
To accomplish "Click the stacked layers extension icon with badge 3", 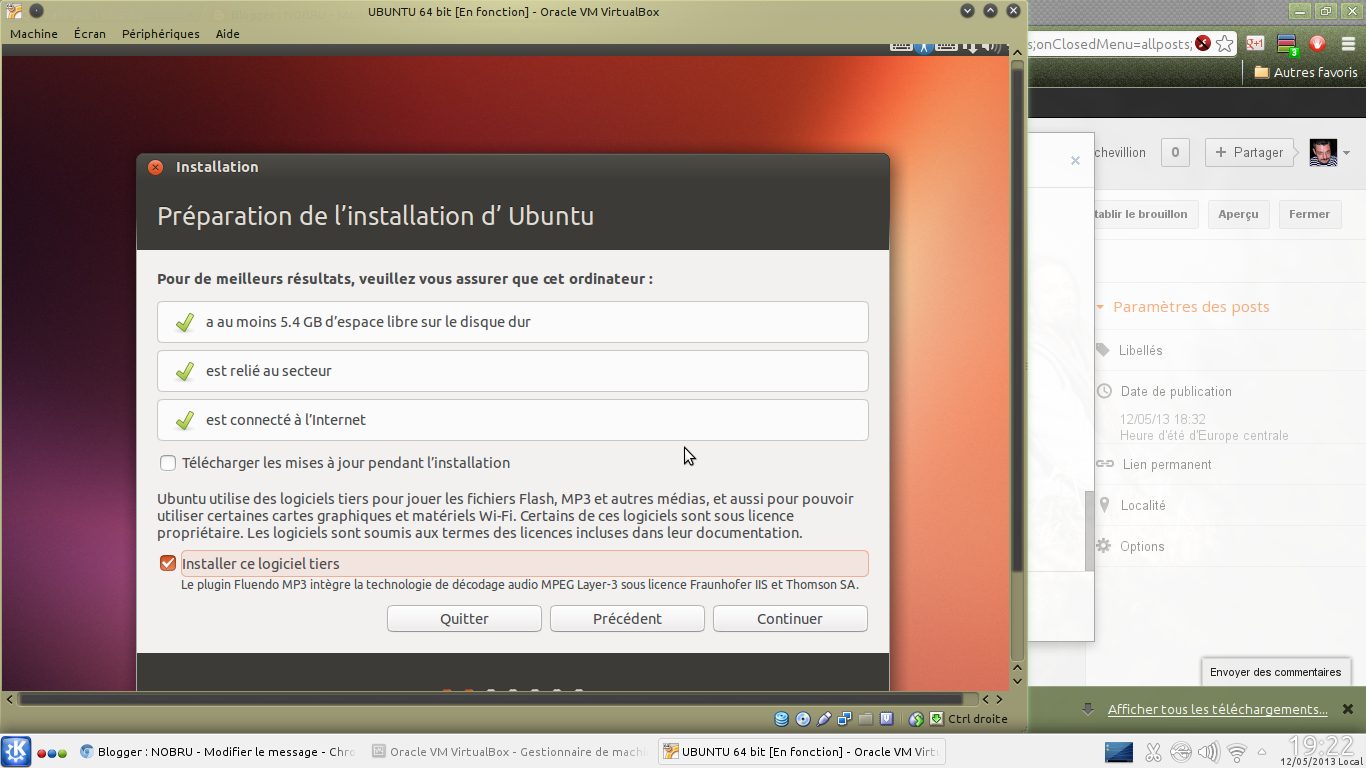I will pyautogui.click(x=1288, y=44).
